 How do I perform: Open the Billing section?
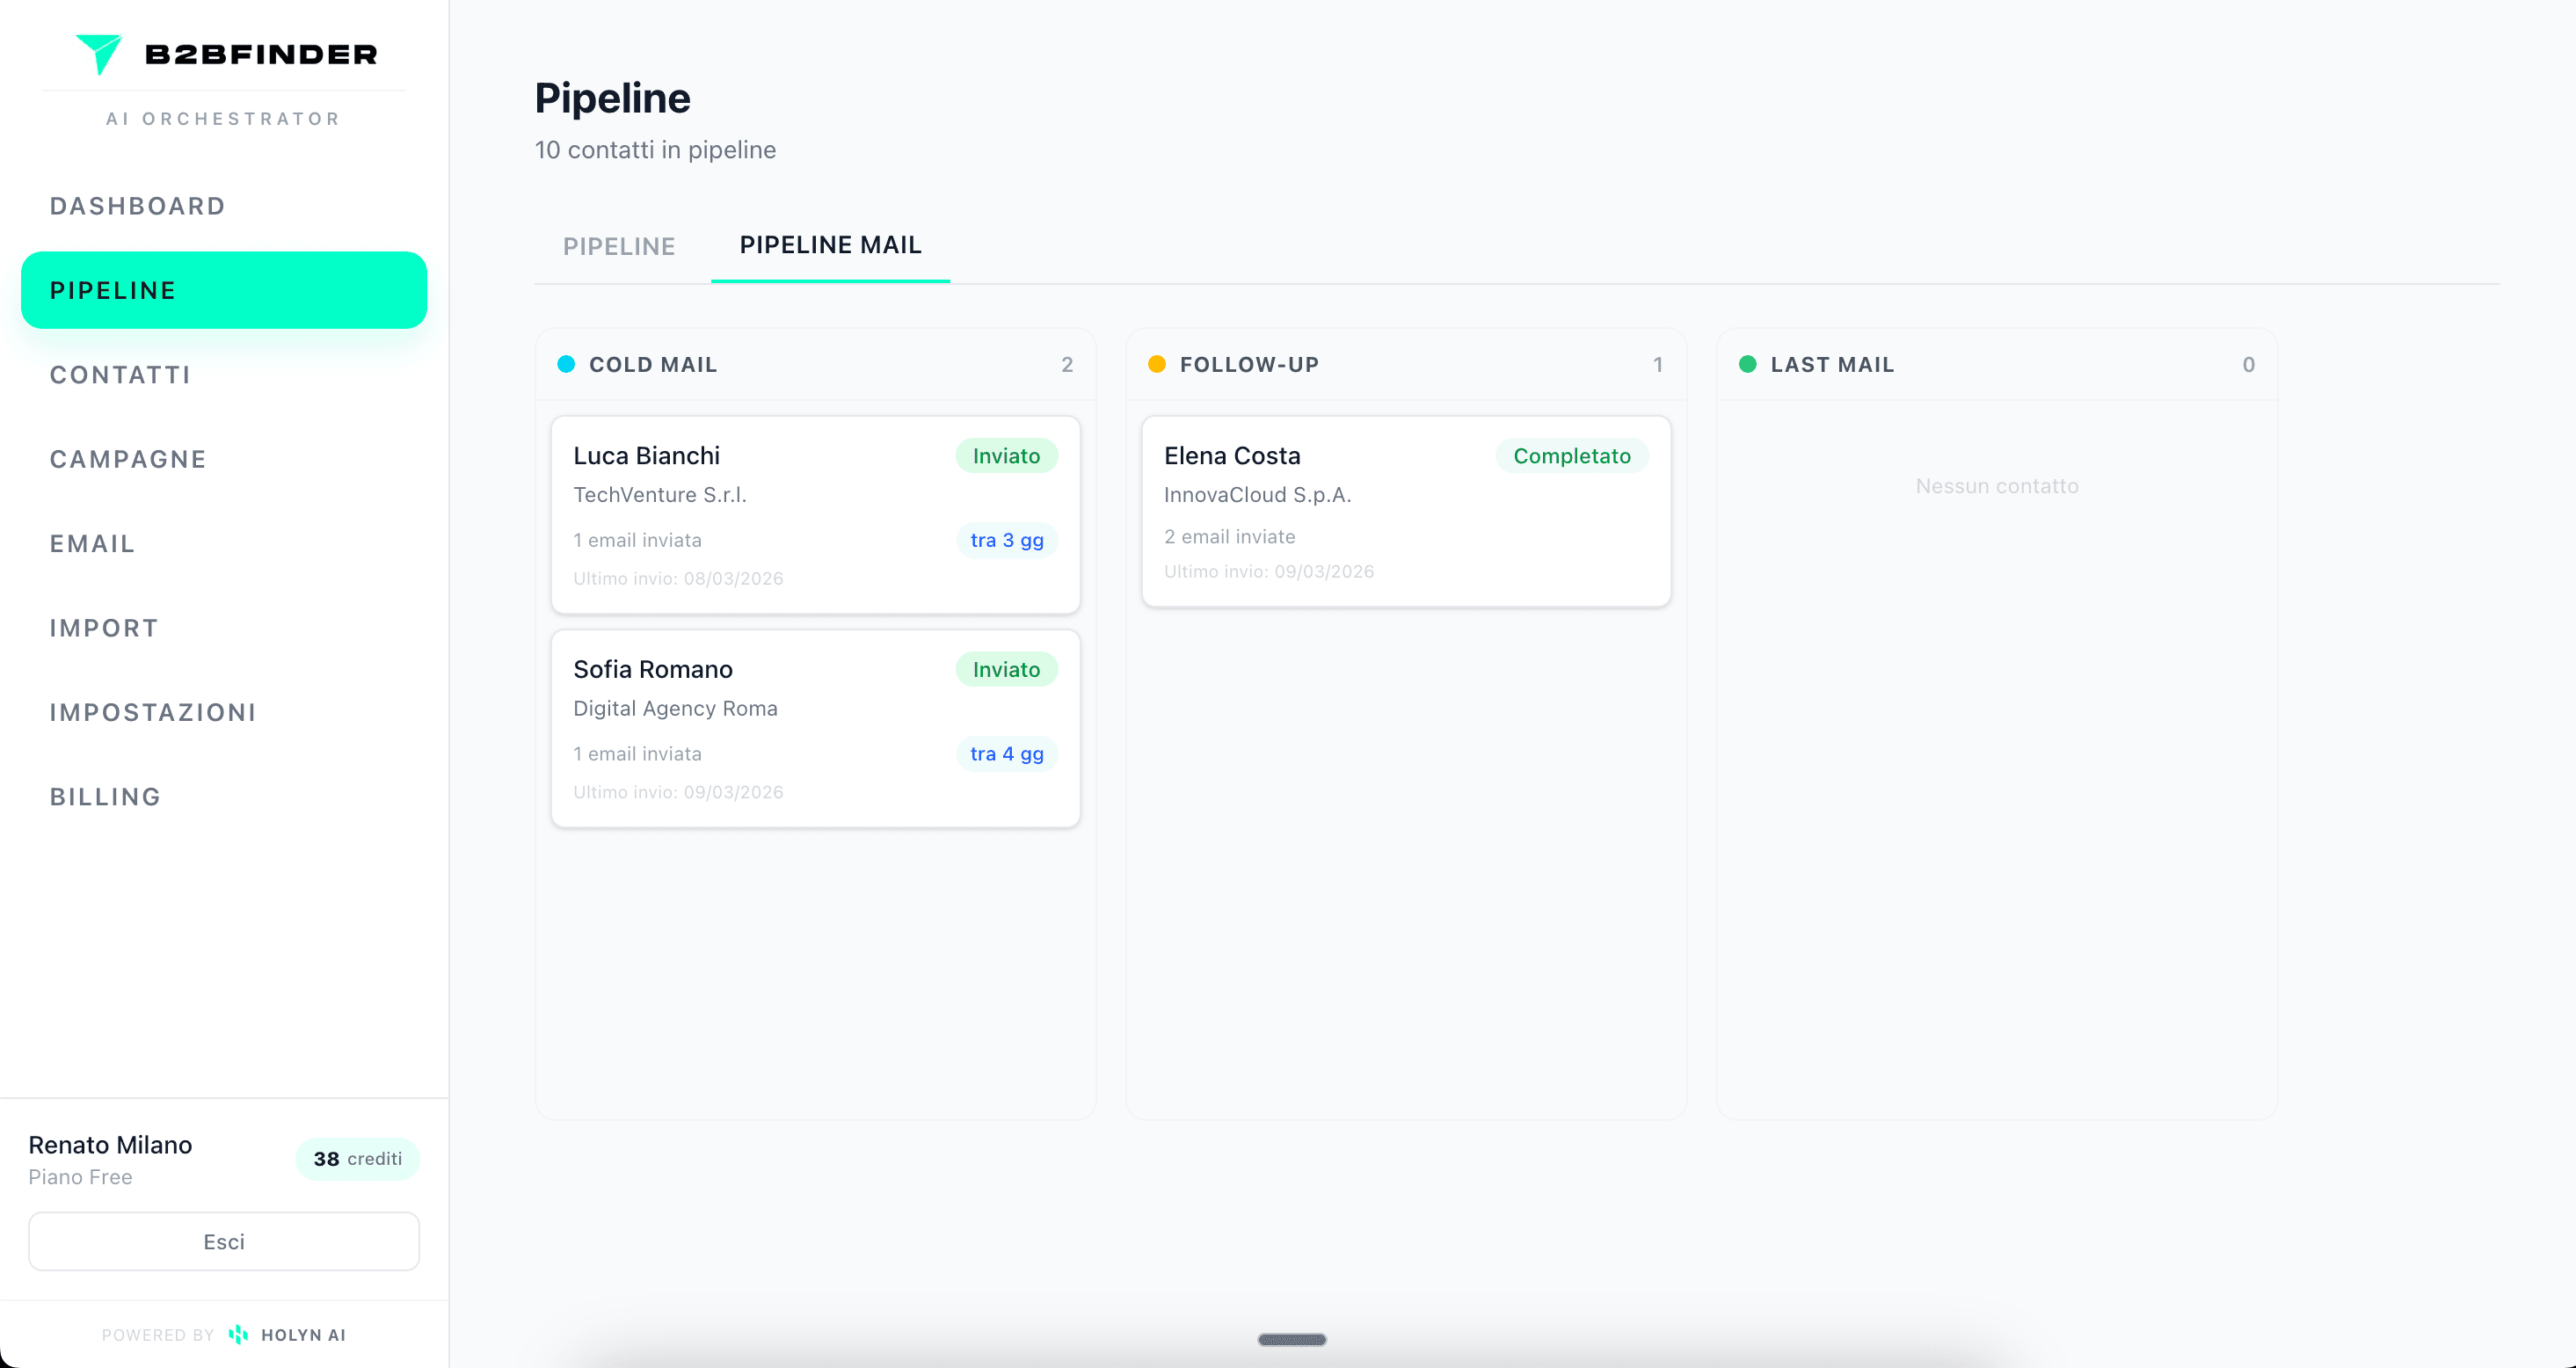[105, 796]
